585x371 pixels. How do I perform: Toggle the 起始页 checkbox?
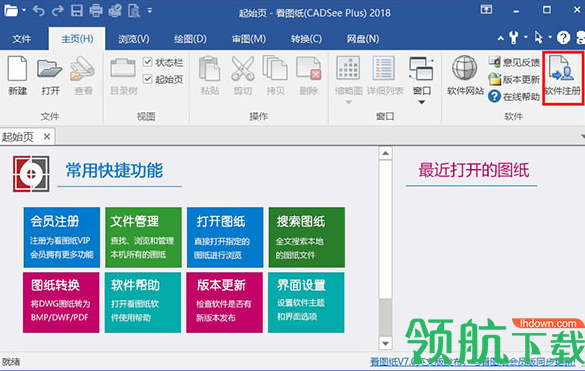pyautogui.click(x=148, y=79)
